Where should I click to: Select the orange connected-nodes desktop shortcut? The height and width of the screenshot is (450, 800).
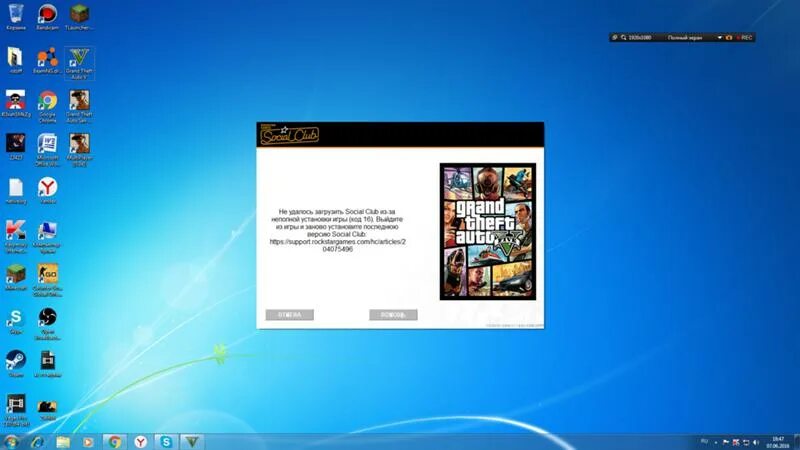tap(47, 60)
